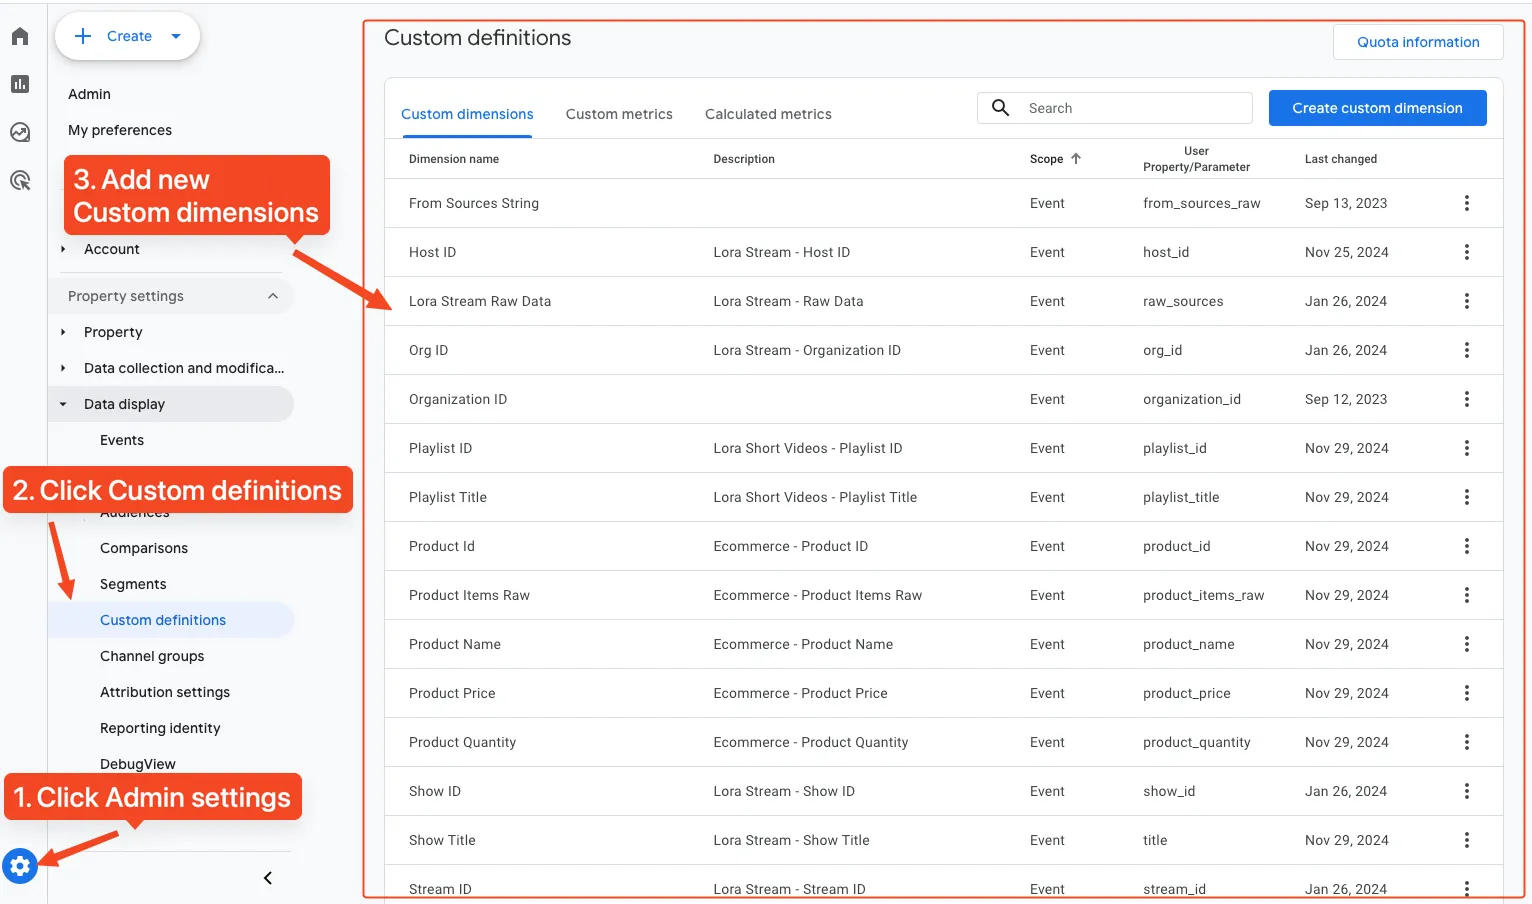The image size is (1532, 904).
Task: Open DebugView link
Action: coord(138,764)
